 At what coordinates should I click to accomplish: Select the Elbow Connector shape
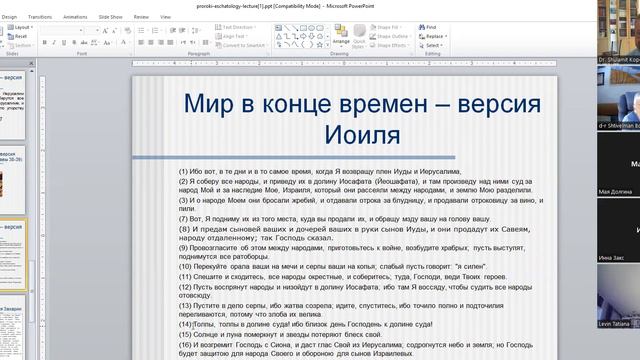tap(287, 36)
